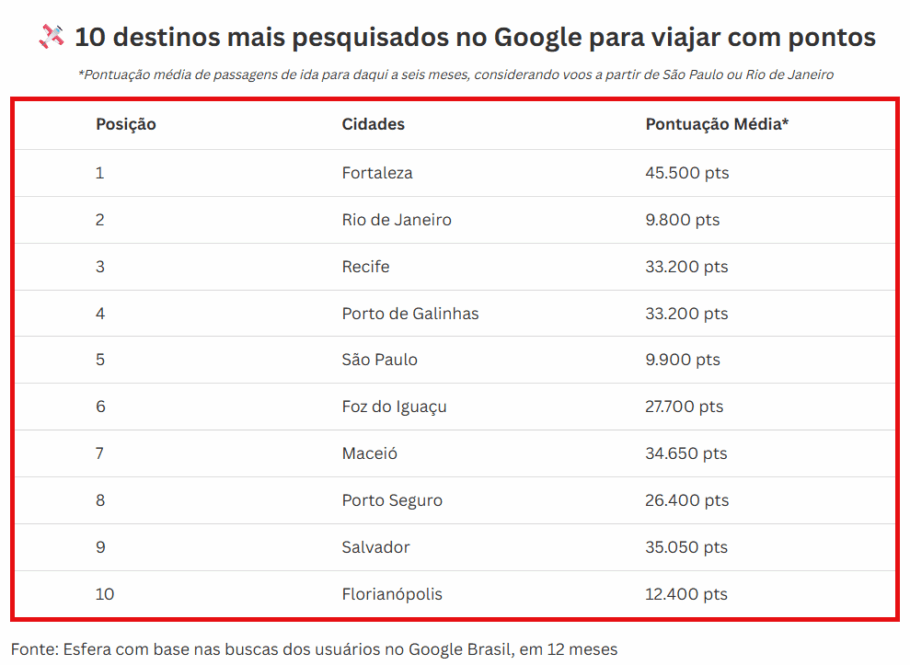Select the Florianópolis city cell

(x=391, y=595)
